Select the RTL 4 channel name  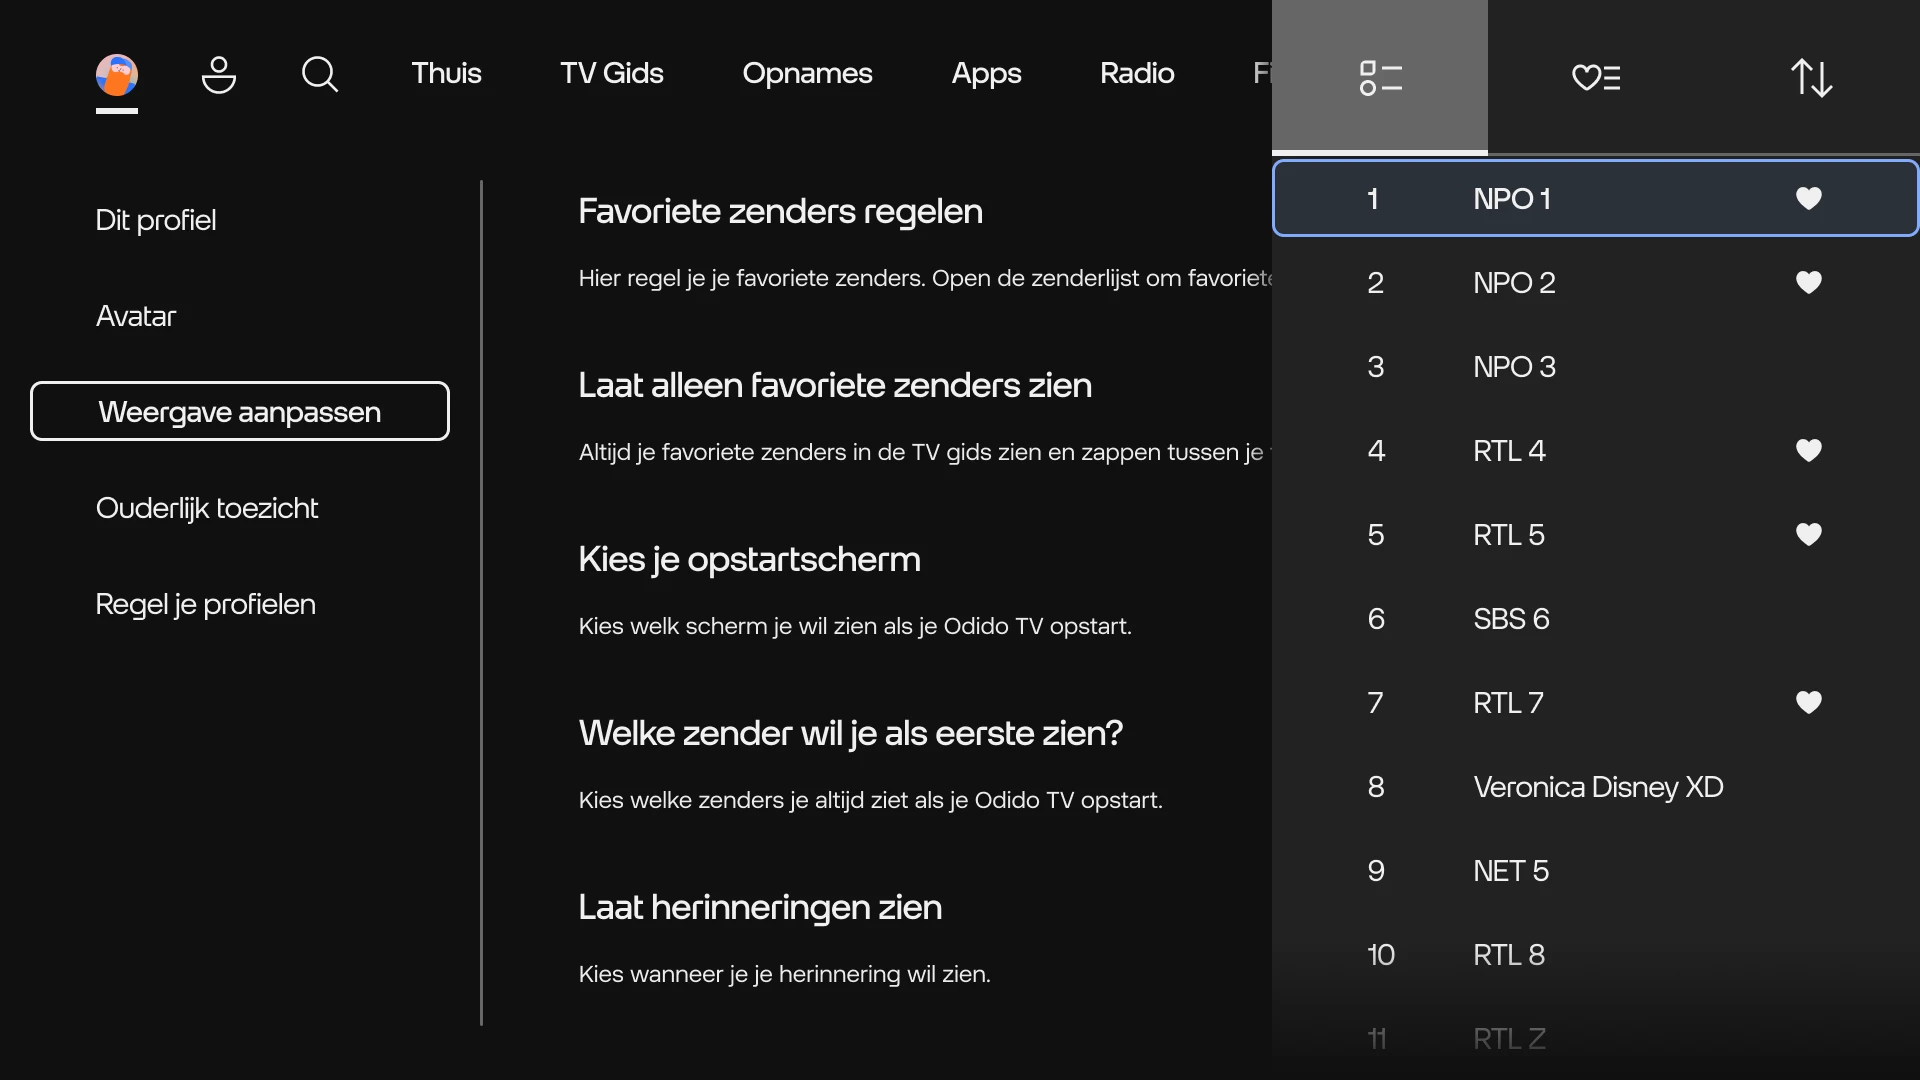(1509, 451)
